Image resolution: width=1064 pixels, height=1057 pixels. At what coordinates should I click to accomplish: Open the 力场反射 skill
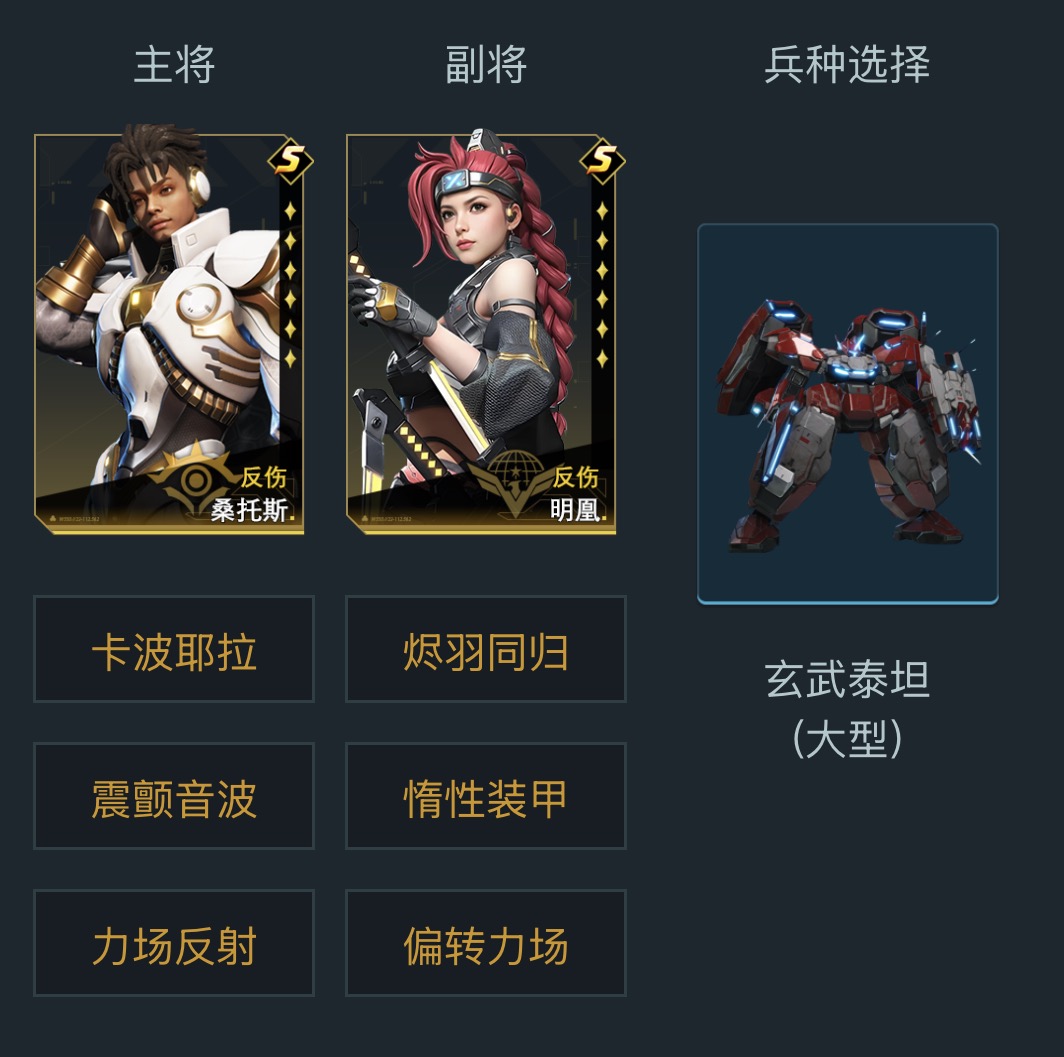[174, 943]
